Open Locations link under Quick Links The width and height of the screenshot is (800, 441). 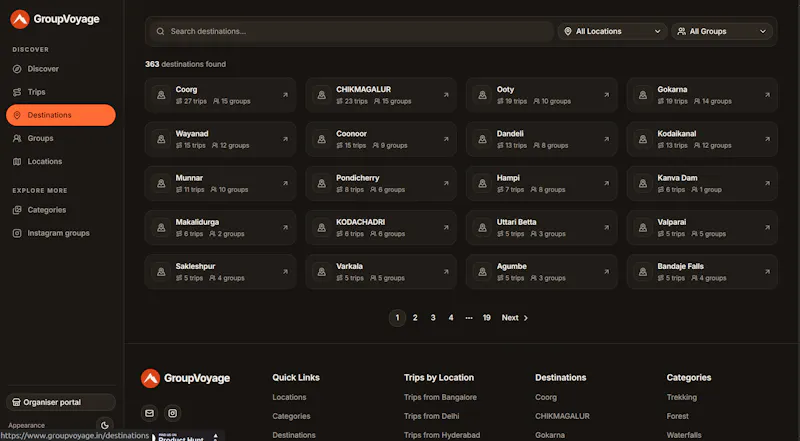289,397
